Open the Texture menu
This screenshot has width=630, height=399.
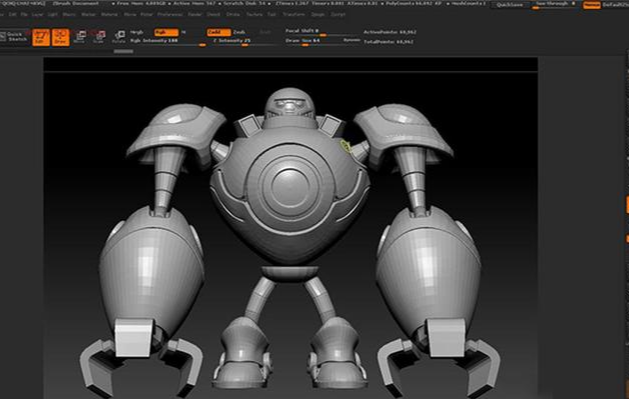[254, 14]
